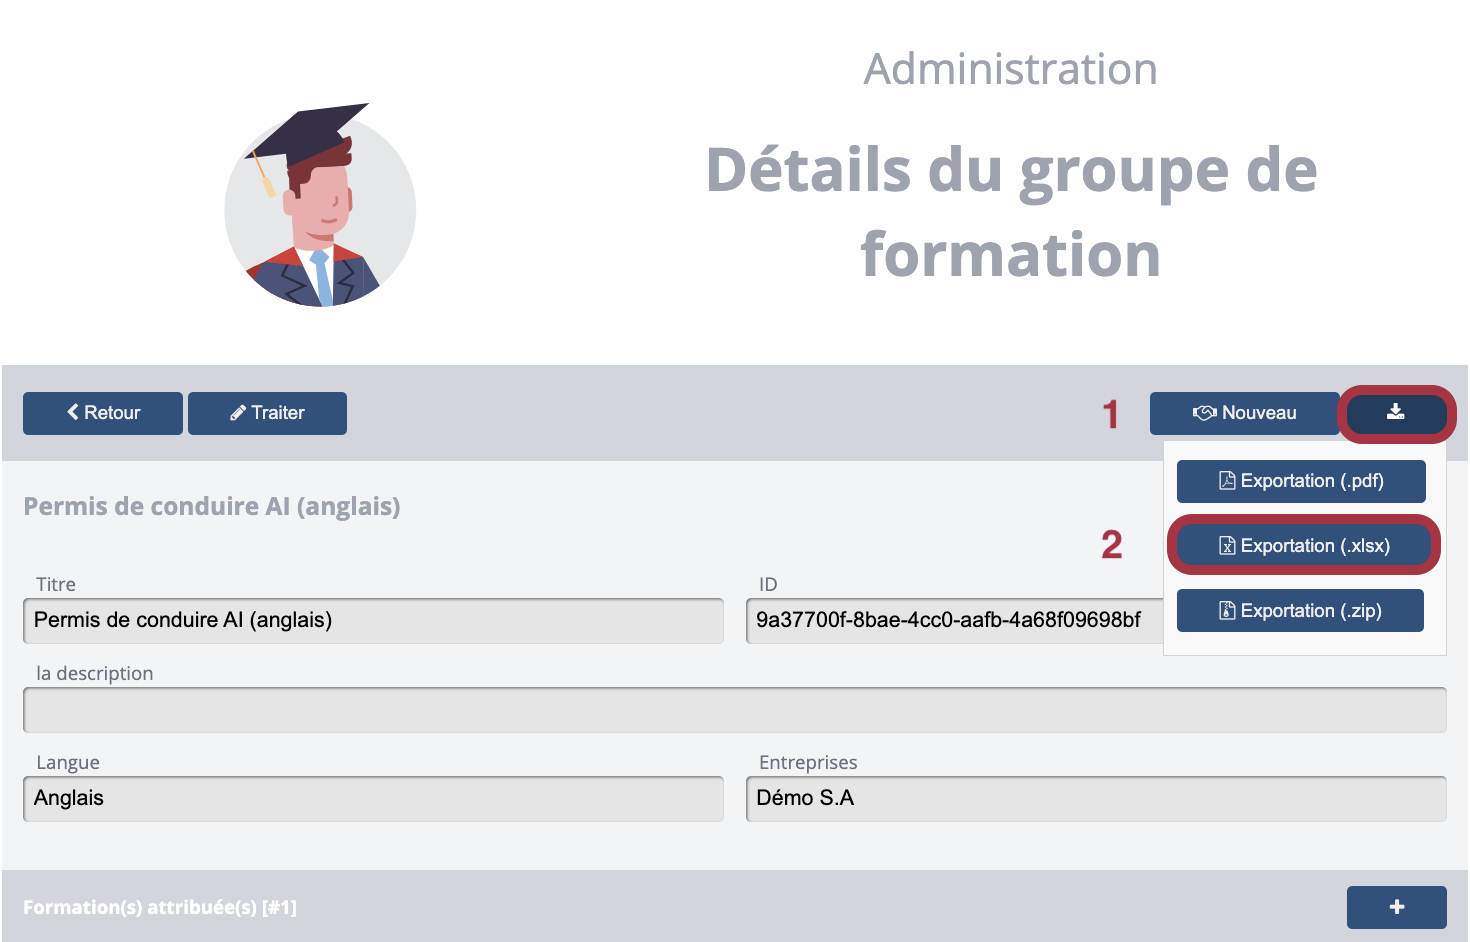Click the gray Permis de conduire AI heading
1470x942 pixels.
212,506
